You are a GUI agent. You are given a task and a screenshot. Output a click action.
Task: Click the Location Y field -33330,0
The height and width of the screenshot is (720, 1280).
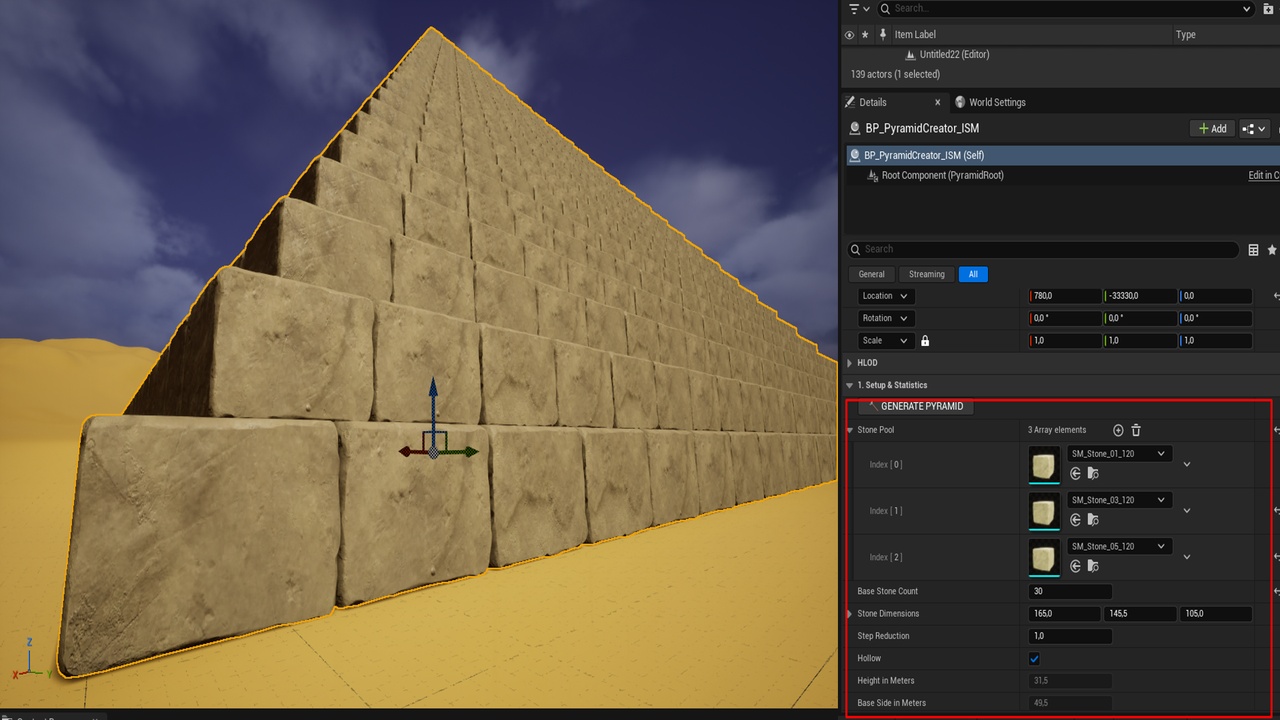click(x=1140, y=296)
